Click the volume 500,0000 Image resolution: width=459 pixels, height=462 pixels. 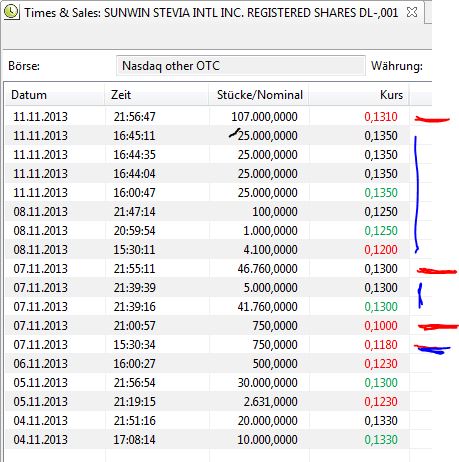coord(275,364)
